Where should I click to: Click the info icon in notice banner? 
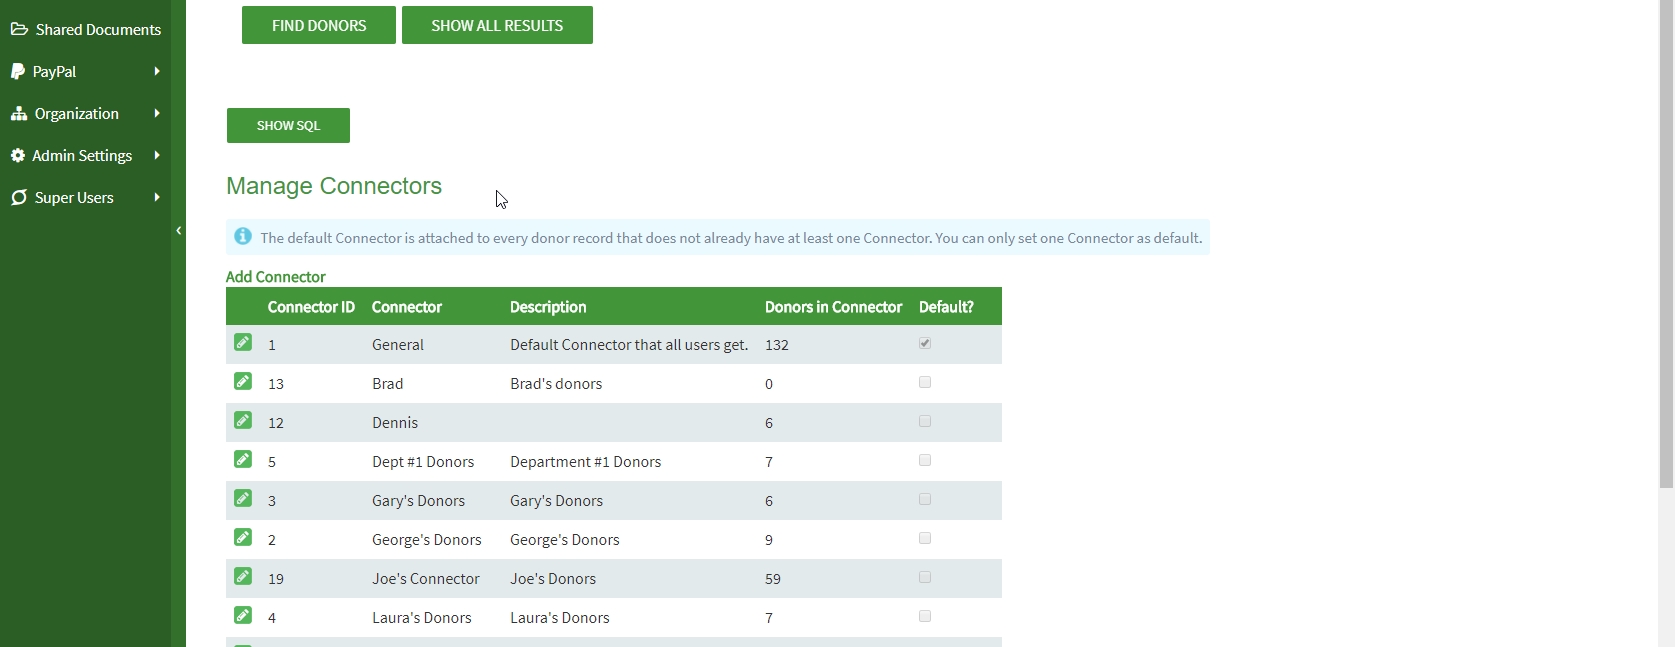(x=243, y=237)
